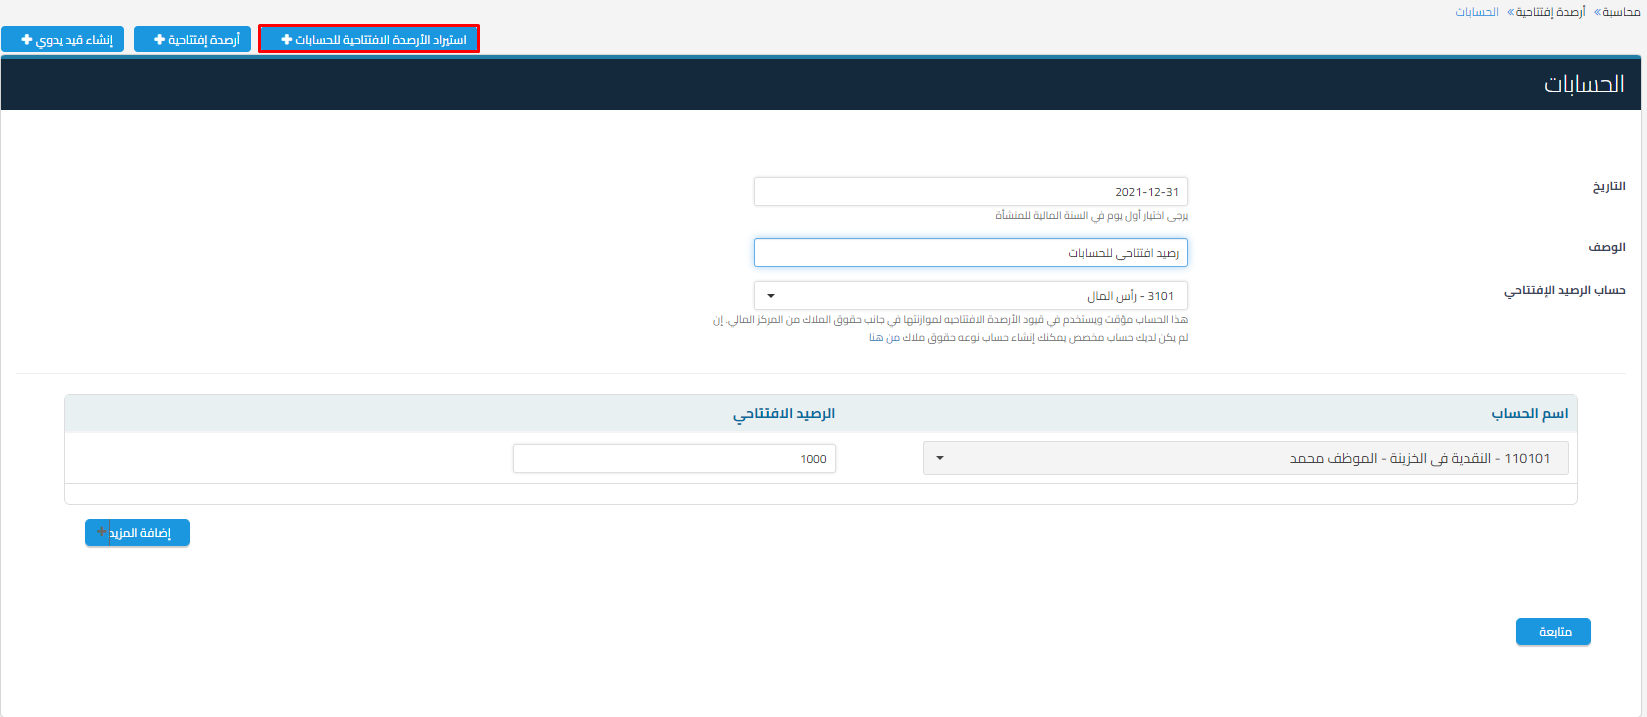Follow the من هنا link to create account

click(877, 338)
